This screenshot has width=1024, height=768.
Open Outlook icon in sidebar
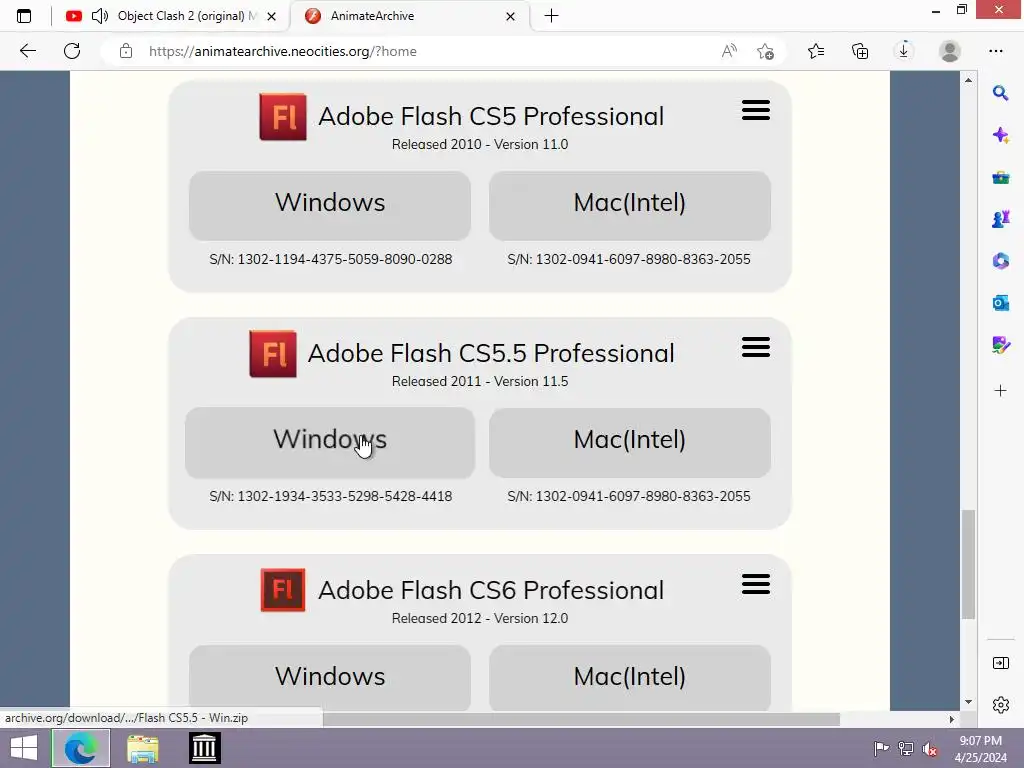tap(1000, 303)
